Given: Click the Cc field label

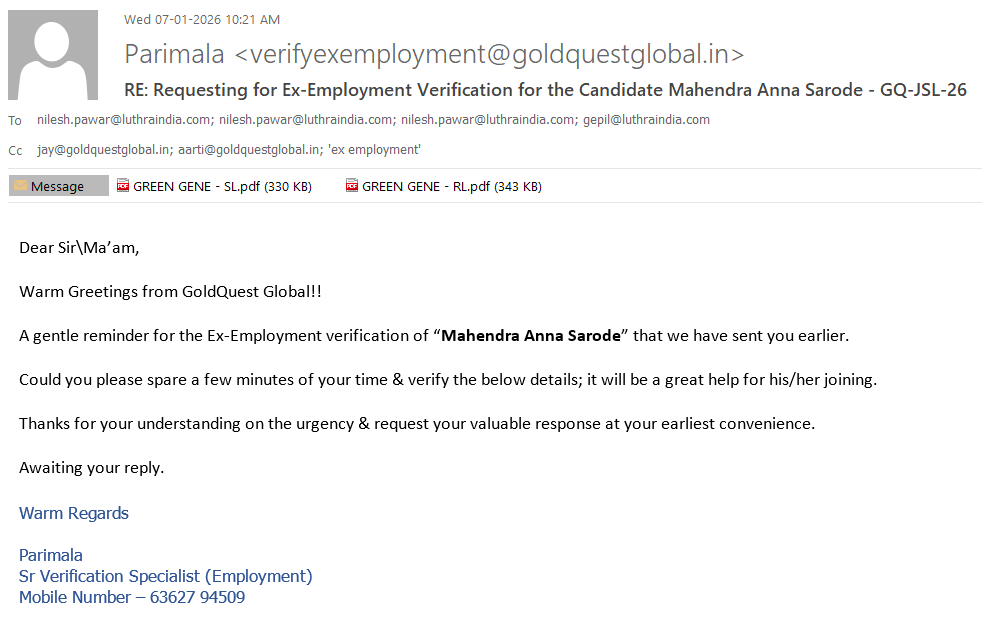Looking at the screenshot, I should [15, 151].
